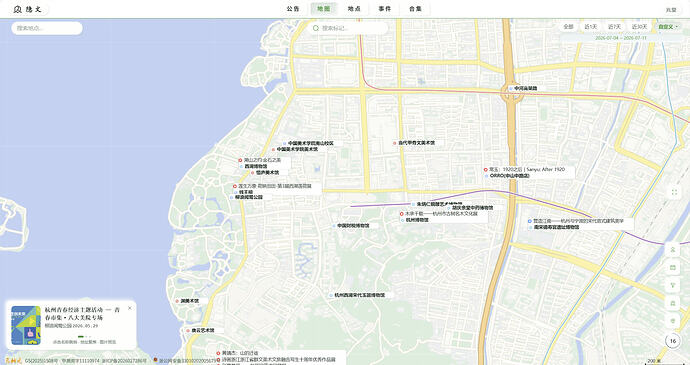Click the 中国美术学院美术馆 marker
The image size is (690, 365).
[x=294, y=149]
